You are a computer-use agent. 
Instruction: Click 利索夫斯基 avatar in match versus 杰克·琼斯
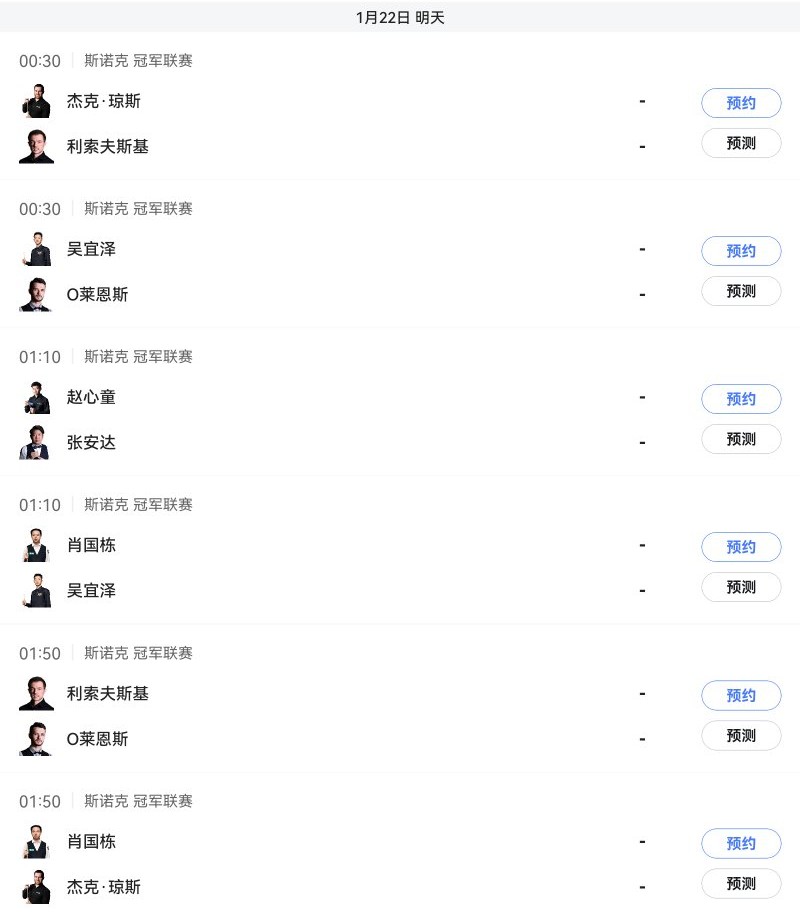point(36,147)
